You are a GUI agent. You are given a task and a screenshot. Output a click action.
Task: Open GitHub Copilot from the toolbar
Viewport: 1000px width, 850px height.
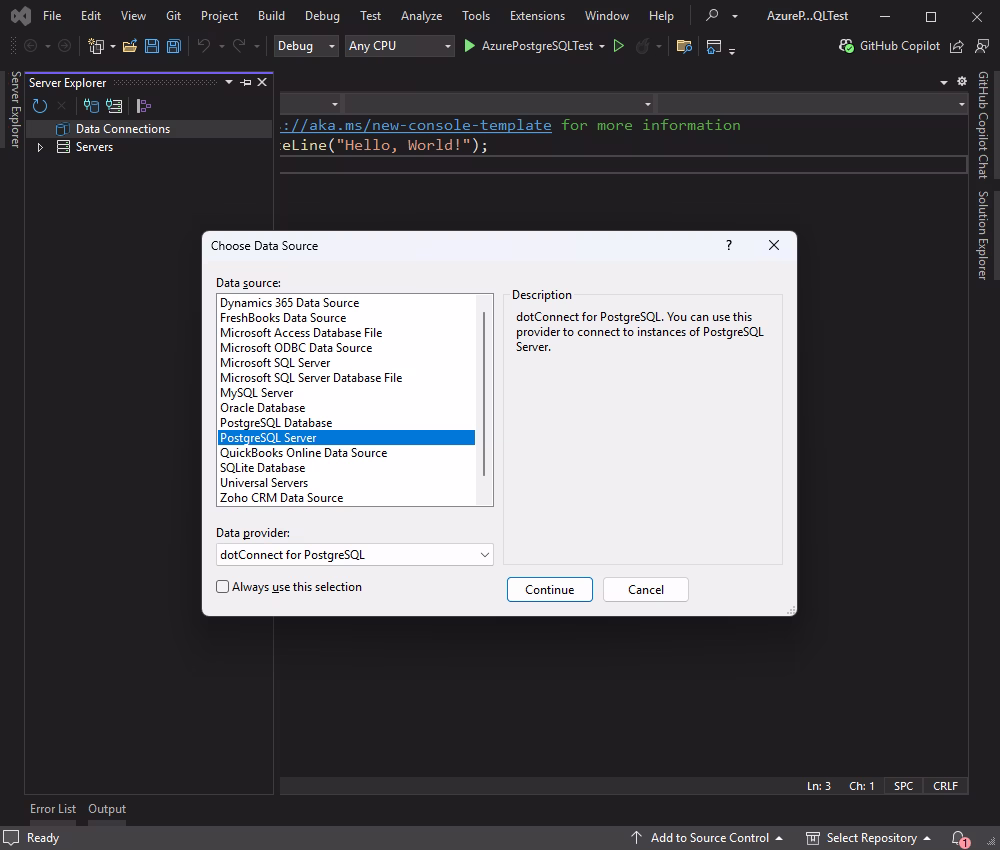pyautogui.click(x=899, y=45)
